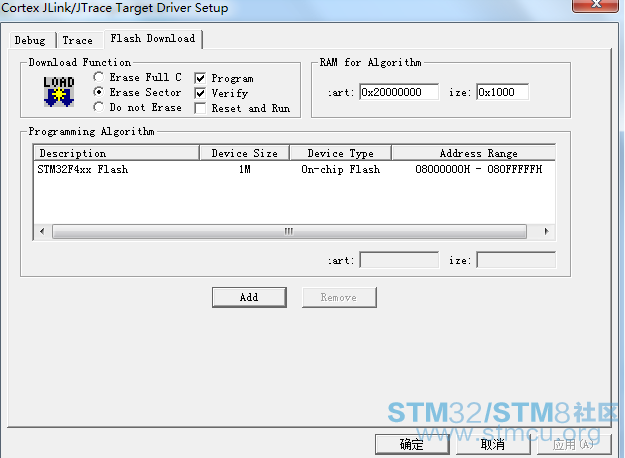Switch to the Trace tab

[x=78, y=40]
